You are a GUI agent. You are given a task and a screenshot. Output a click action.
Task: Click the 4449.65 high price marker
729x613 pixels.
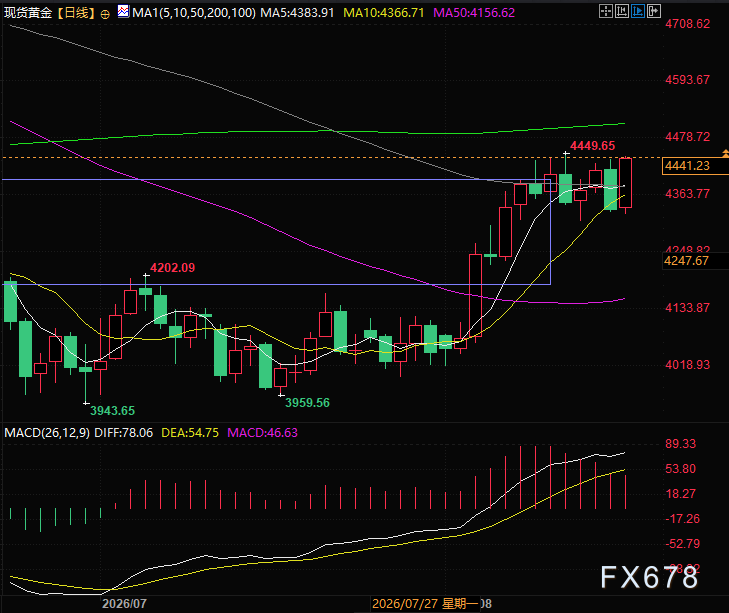click(592, 146)
